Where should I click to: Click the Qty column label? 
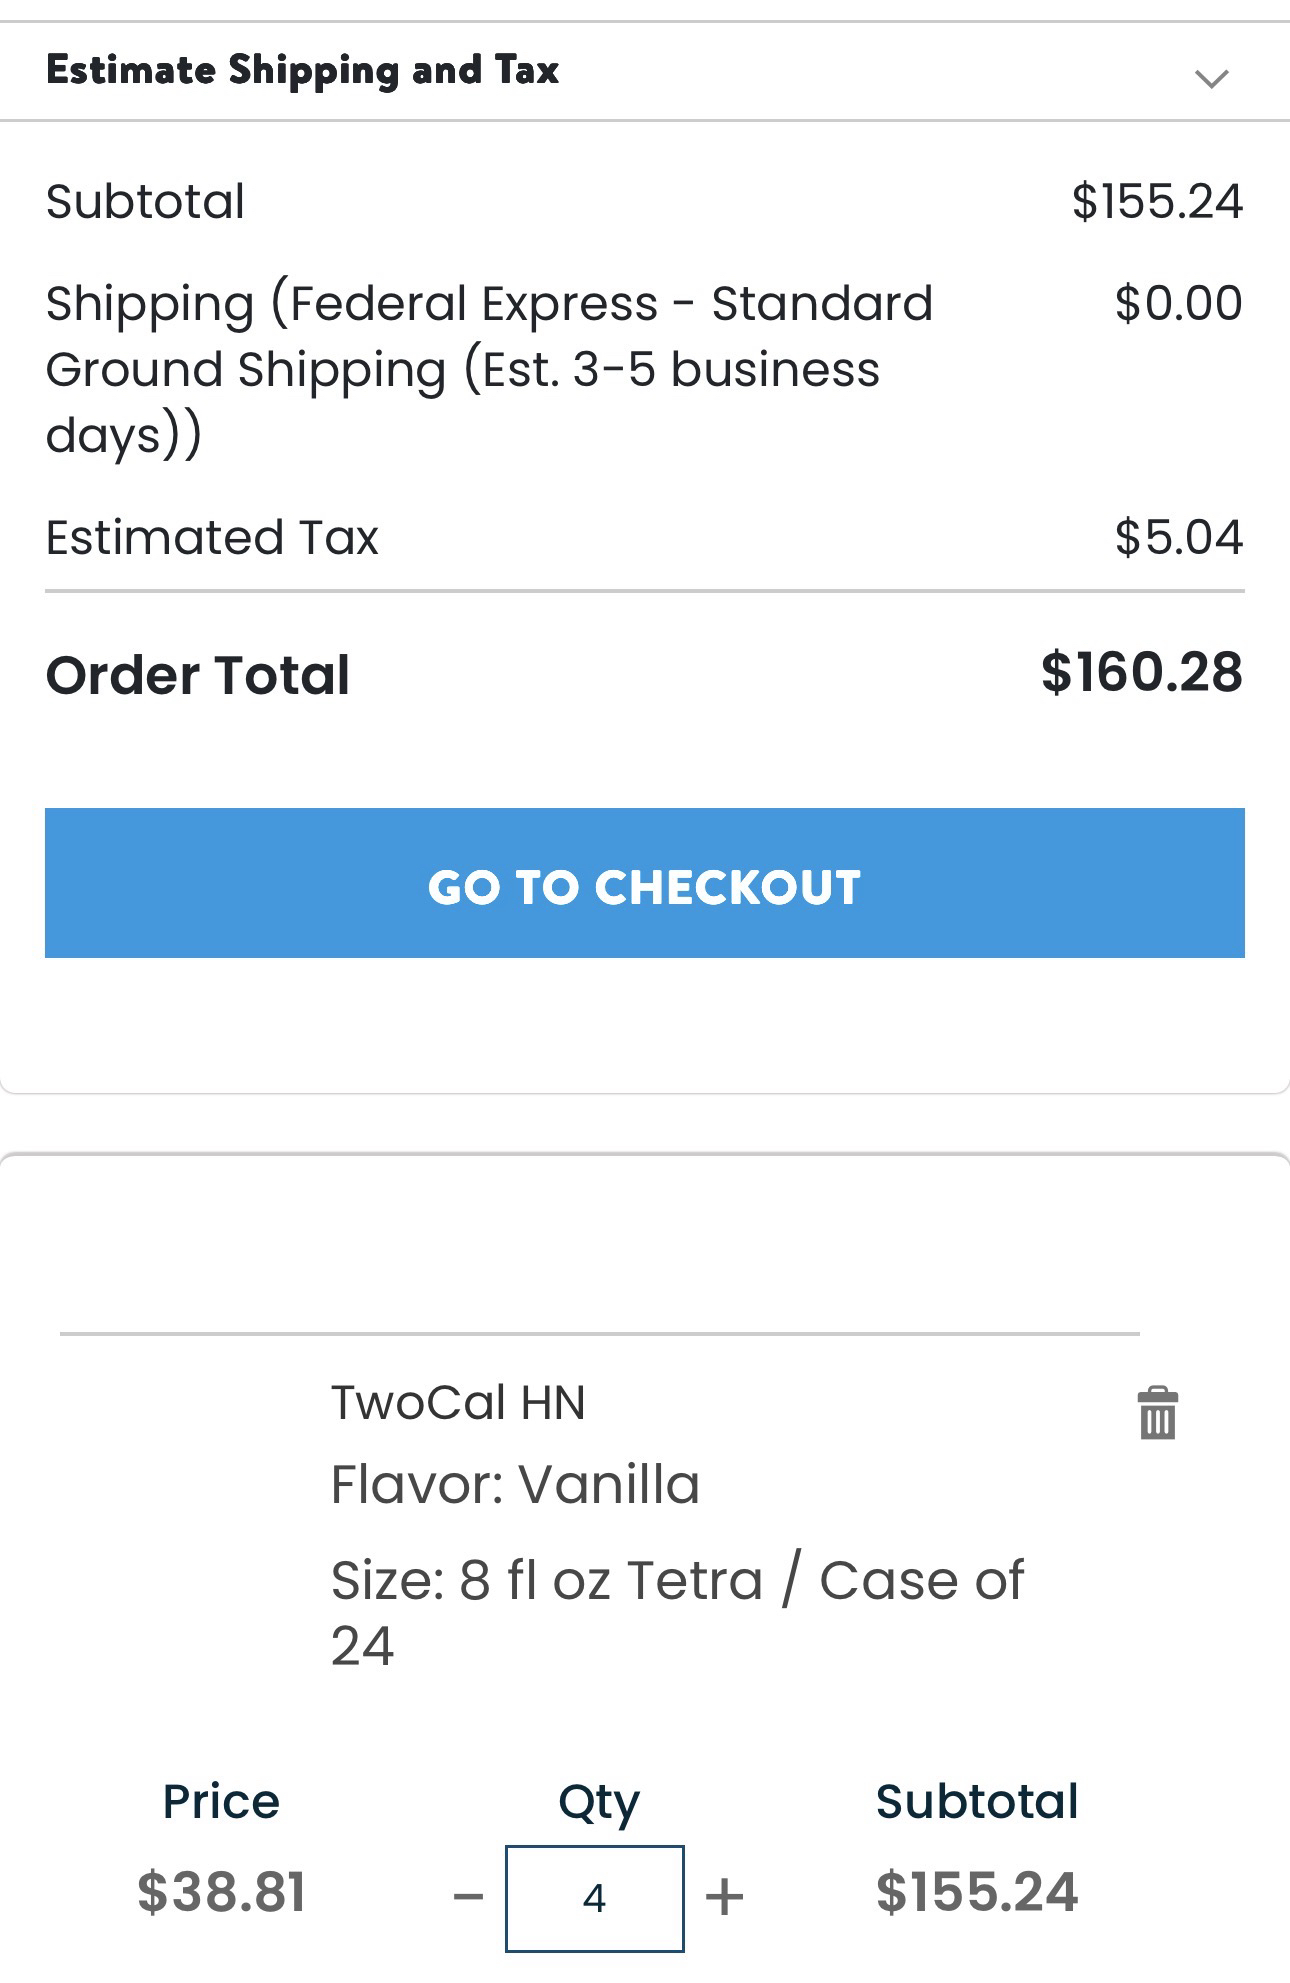pyautogui.click(x=598, y=1803)
